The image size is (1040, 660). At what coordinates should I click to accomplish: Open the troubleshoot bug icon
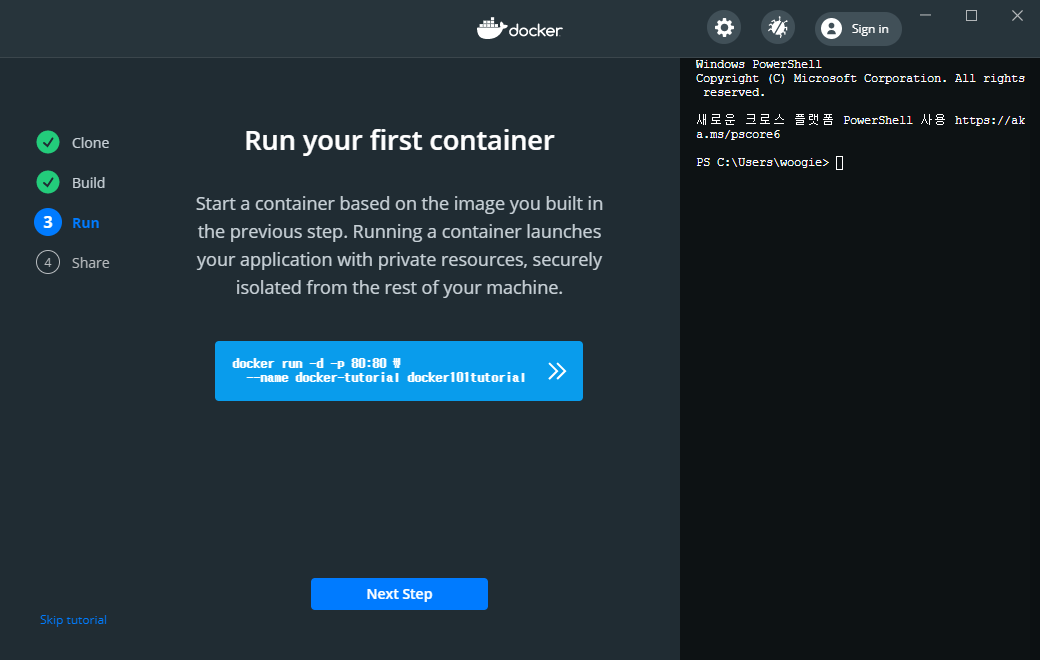pos(777,28)
